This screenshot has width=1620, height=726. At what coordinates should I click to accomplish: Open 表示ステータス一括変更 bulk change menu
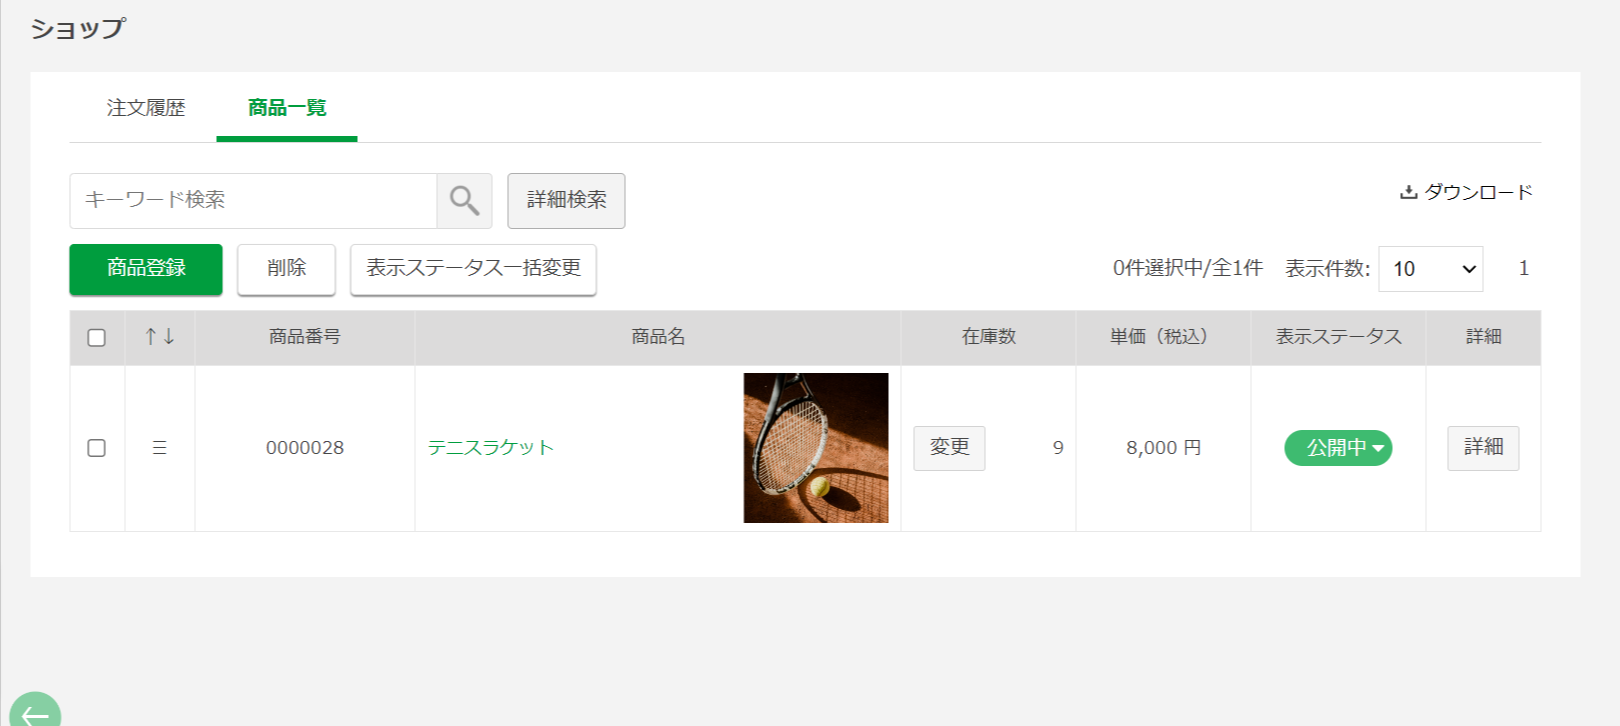(x=473, y=269)
